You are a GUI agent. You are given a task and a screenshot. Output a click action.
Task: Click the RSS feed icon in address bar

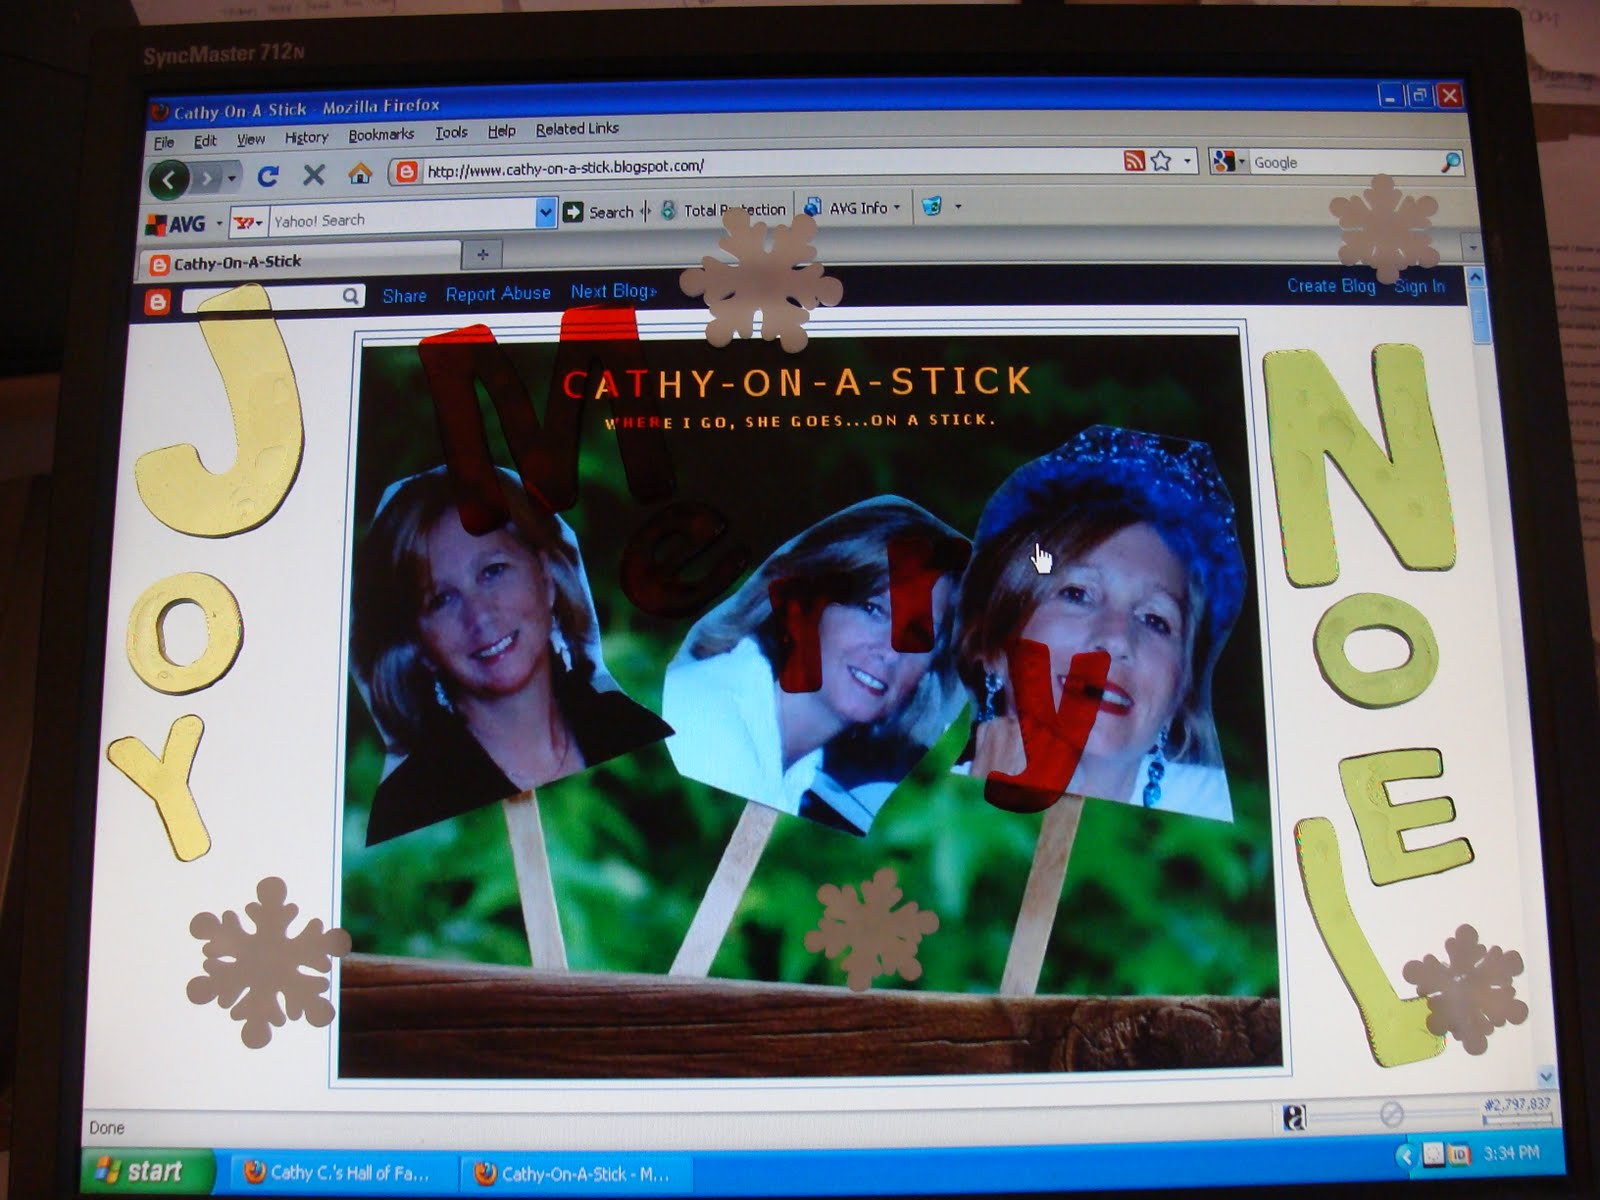pyautogui.click(x=1134, y=161)
